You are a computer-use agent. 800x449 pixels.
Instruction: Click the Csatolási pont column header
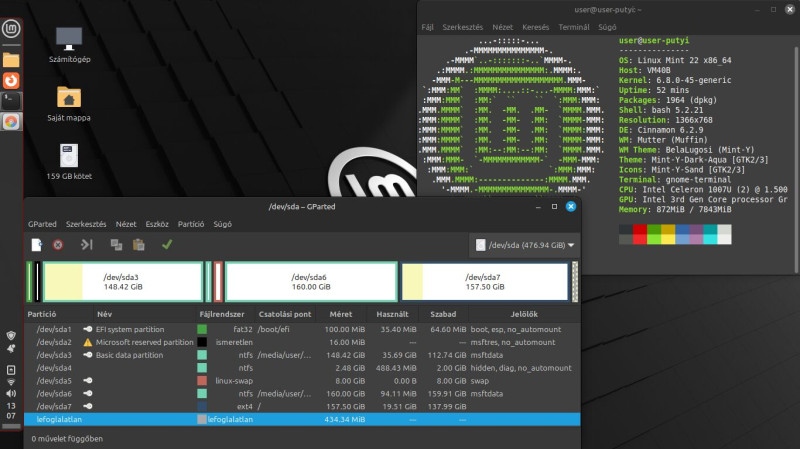pos(285,314)
